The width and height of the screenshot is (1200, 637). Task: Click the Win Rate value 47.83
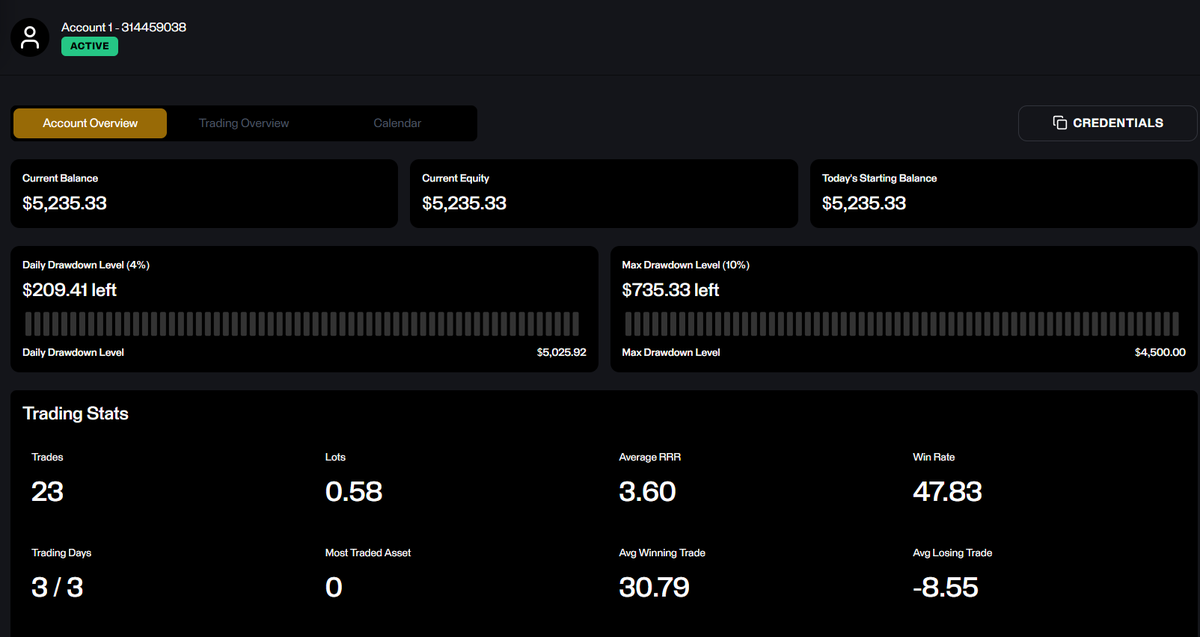tap(947, 492)
